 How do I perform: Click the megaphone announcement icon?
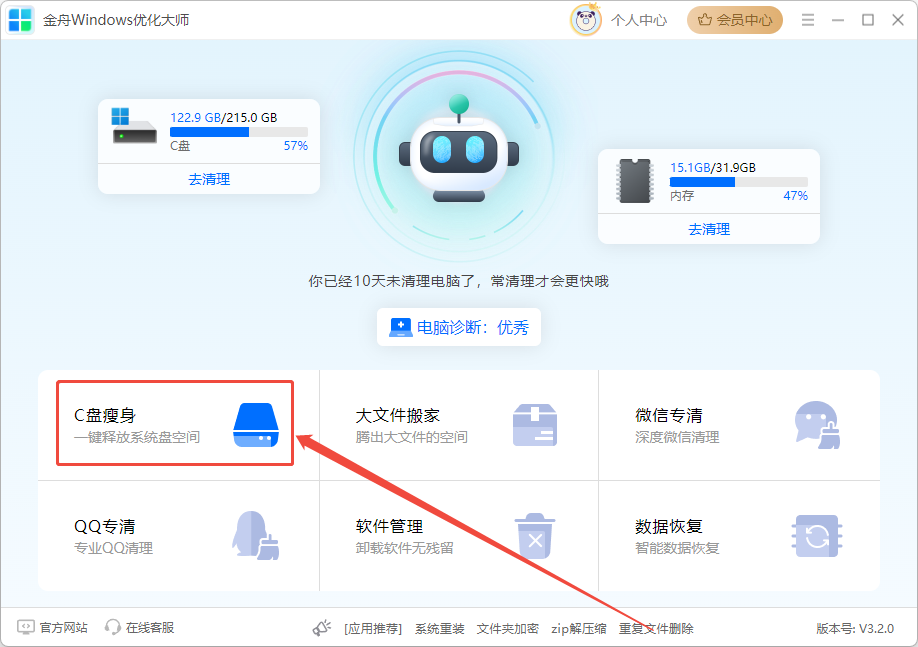pos(321,628)
